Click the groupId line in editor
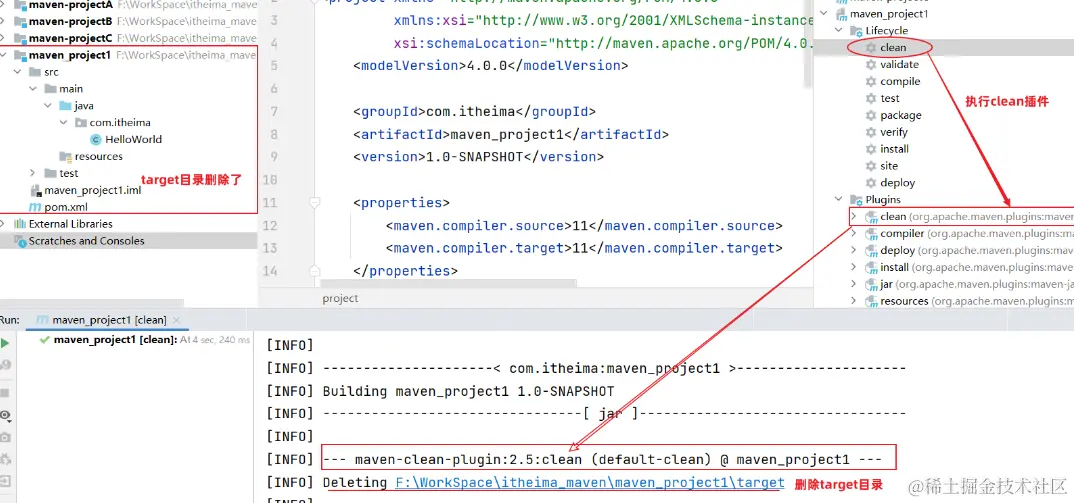This screenshot has height=503, width=1074. [x=474, y=112]
